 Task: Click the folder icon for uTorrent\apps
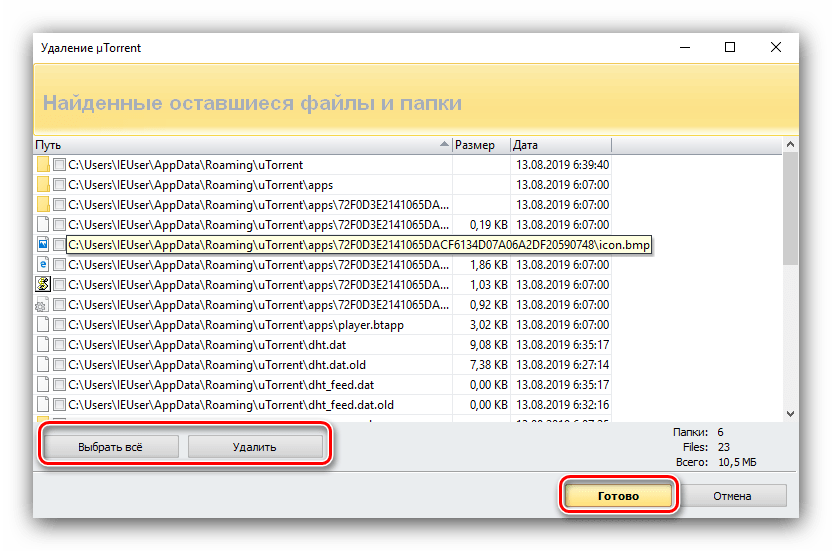42,184
